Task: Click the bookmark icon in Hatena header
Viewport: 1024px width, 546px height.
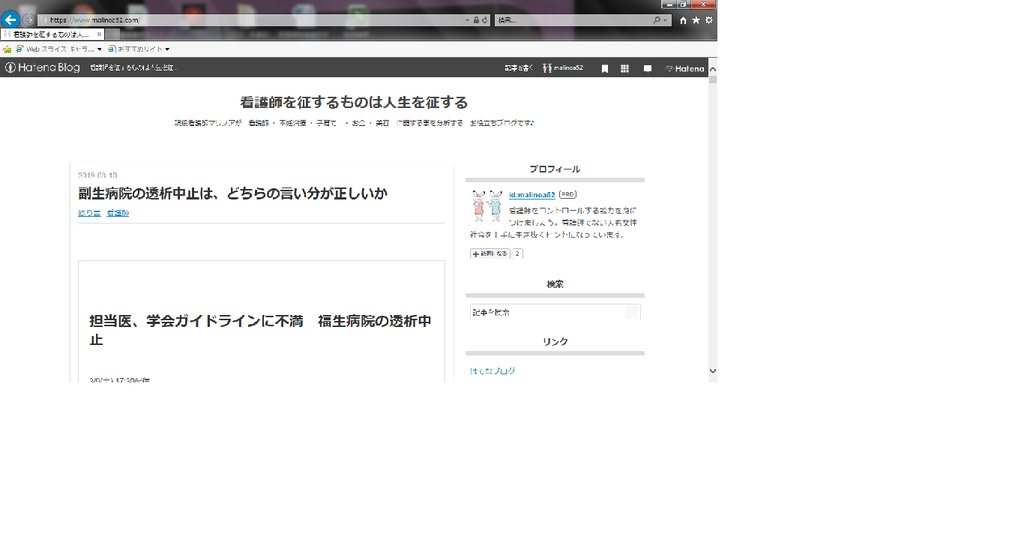Action: tap(605, 69)
